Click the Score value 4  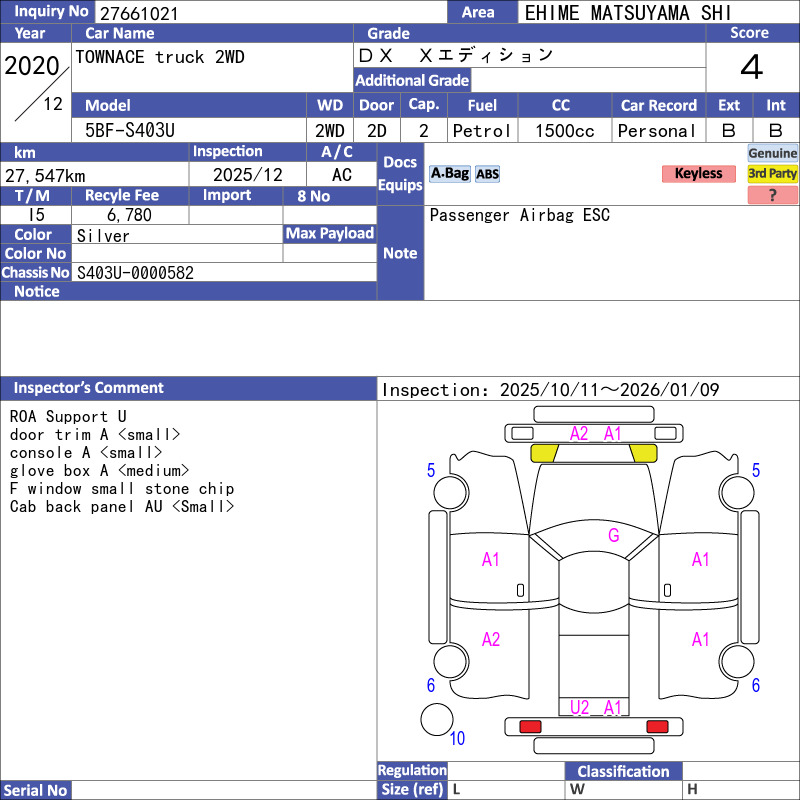point(751,68)
